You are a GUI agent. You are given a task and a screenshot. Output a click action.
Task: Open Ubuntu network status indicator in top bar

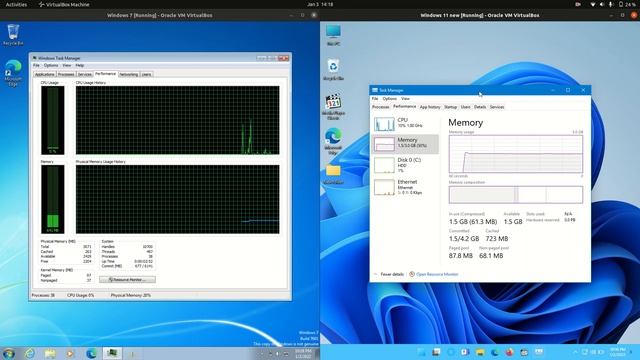coord(593,4)
